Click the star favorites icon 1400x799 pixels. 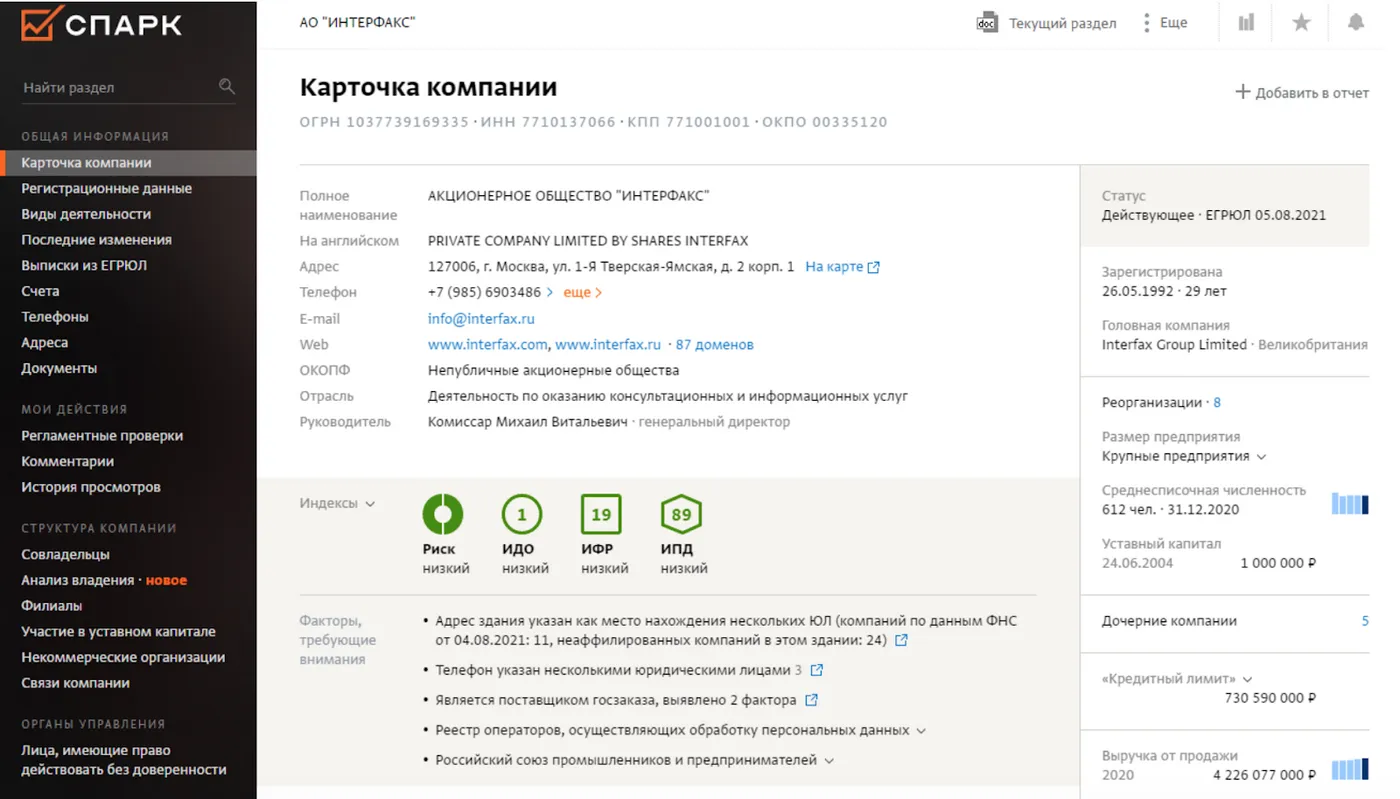coord(1301,22)
